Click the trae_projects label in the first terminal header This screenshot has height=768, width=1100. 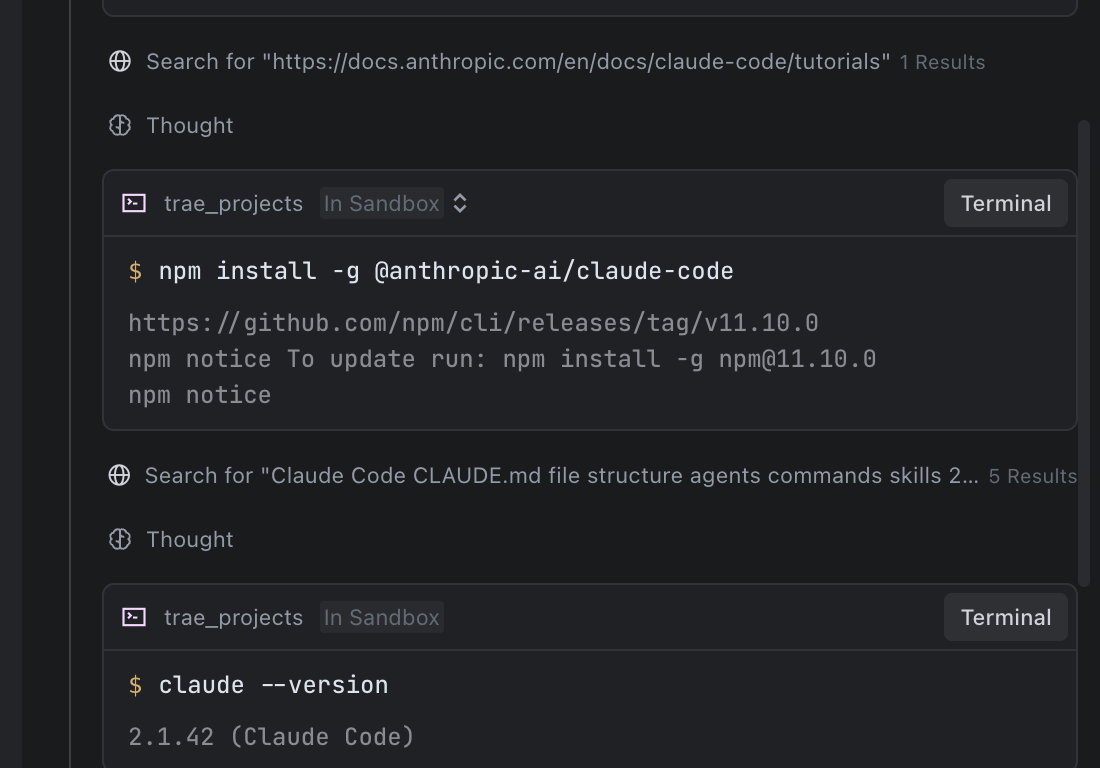pyautogui.click(x=231, y=202)
